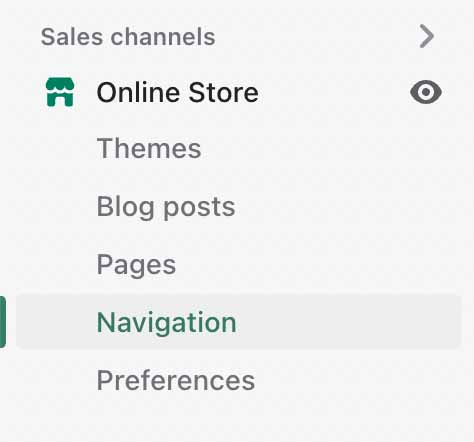Open the Themes section
Viewport: 474px width, 442px height.
(149, 148)
